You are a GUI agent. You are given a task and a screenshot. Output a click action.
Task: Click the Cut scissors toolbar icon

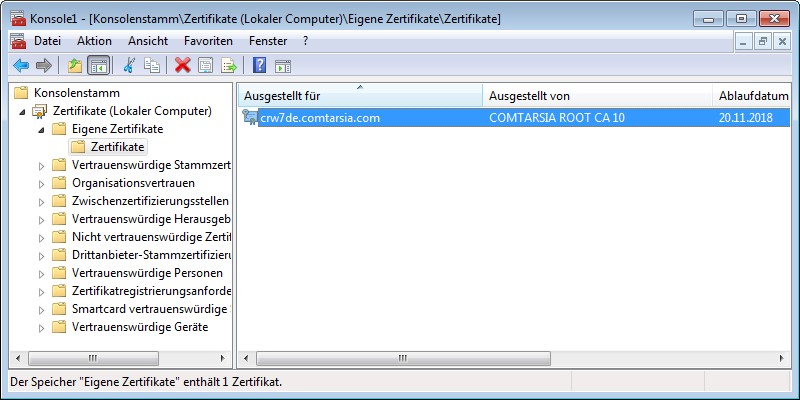129,65
